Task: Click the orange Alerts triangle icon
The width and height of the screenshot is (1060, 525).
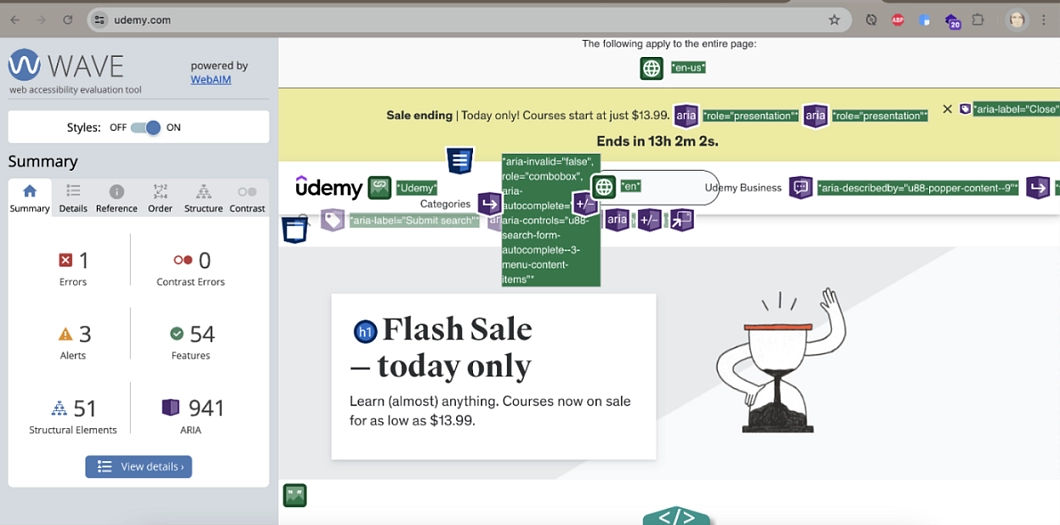Action: [x=66, y=334]
